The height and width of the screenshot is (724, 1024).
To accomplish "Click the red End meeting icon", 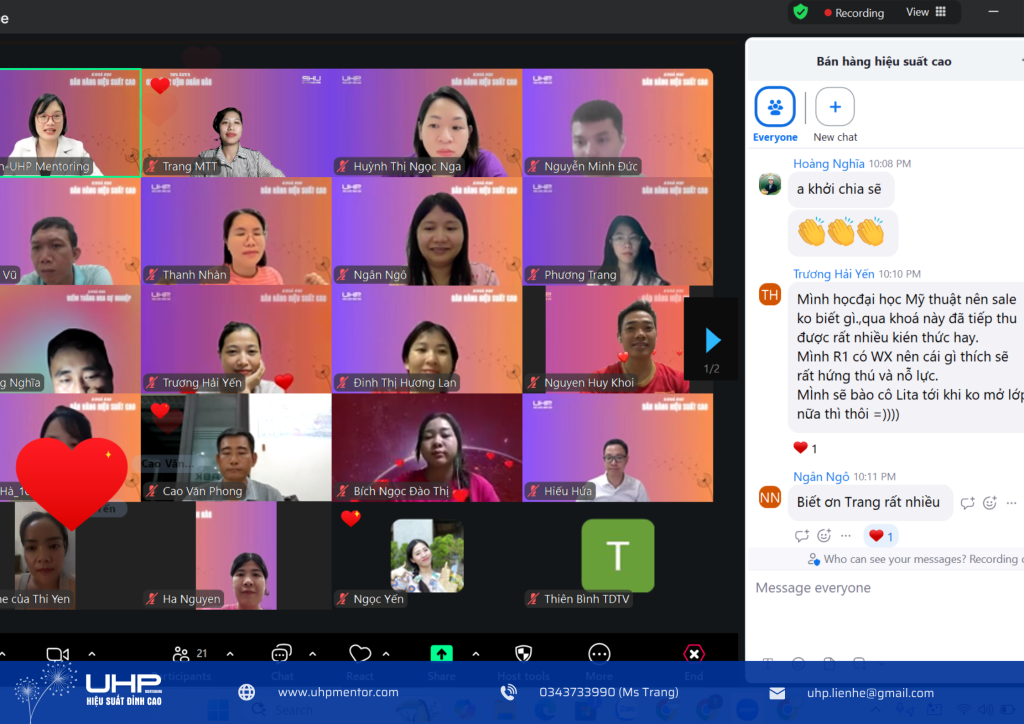I will pyautogui.click(x=693, y=654).
